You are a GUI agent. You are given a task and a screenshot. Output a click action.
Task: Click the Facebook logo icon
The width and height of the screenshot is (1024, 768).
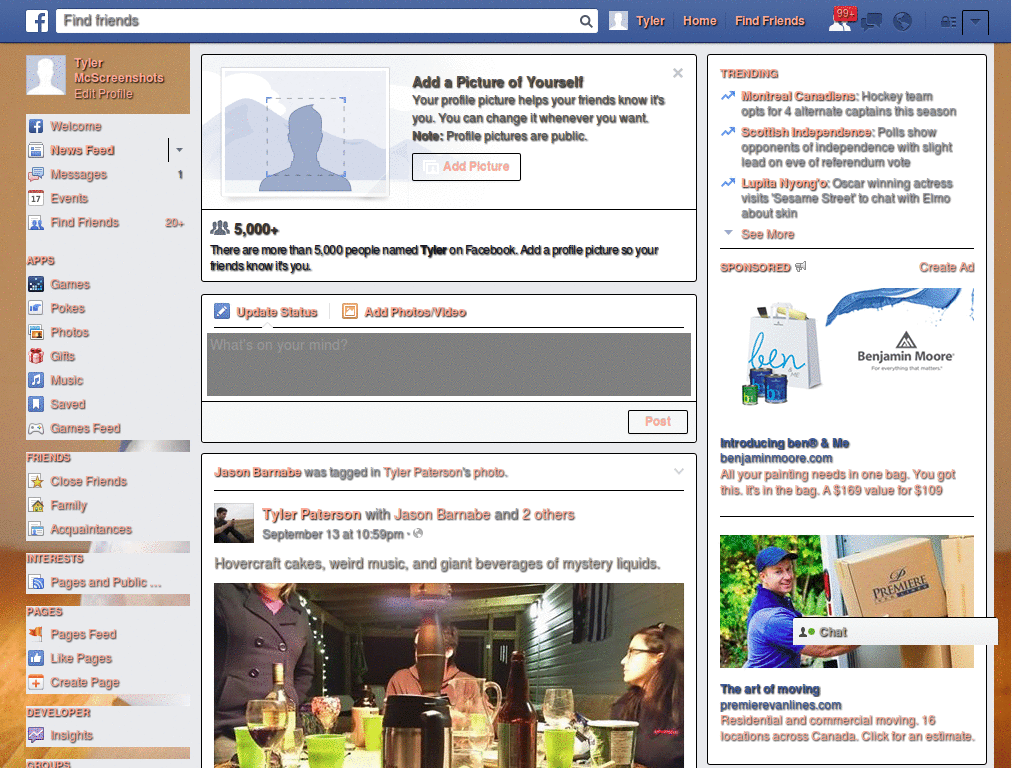[x=37, y=21]
